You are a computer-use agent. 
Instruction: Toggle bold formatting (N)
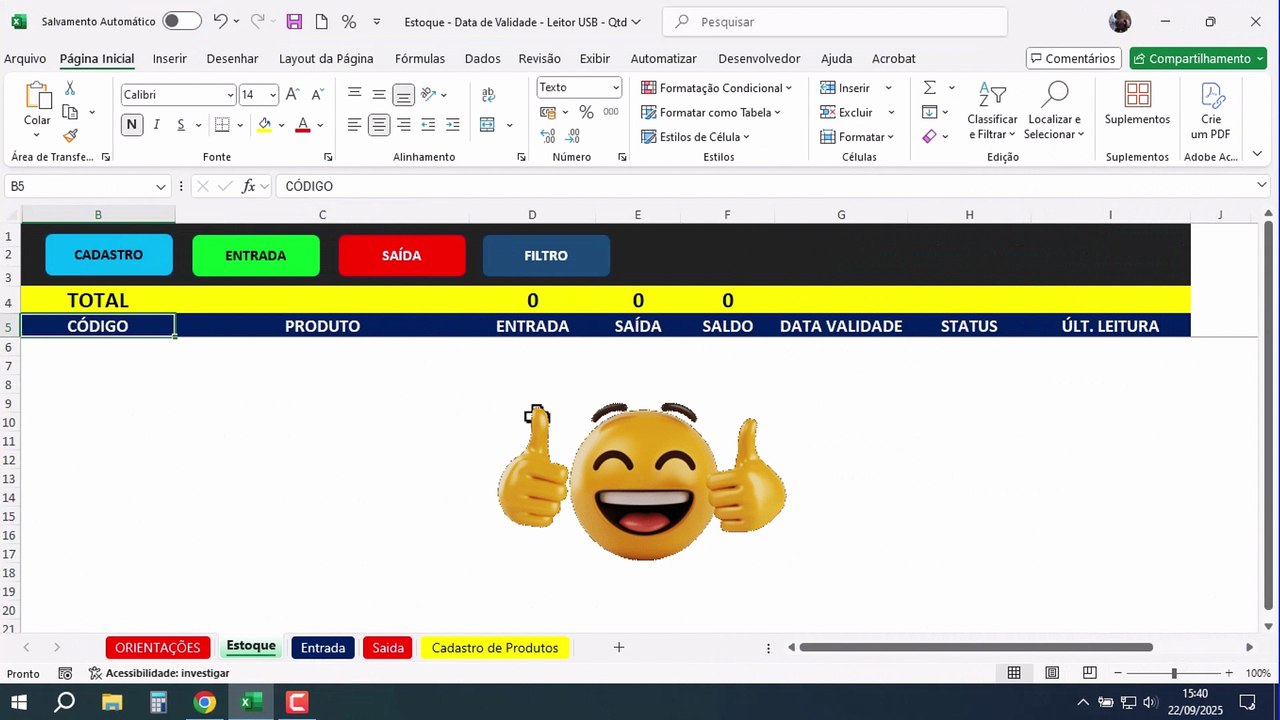pos(132,125)
